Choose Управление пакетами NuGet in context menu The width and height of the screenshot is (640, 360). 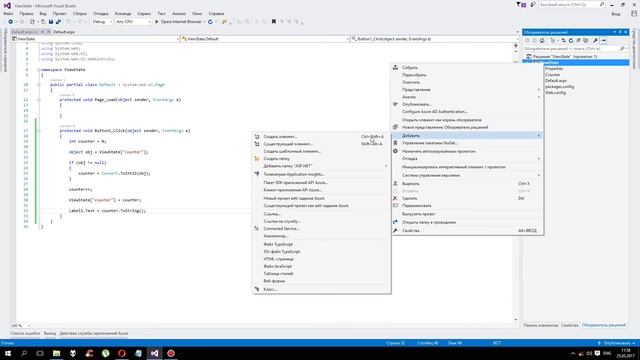click(467, 143)
